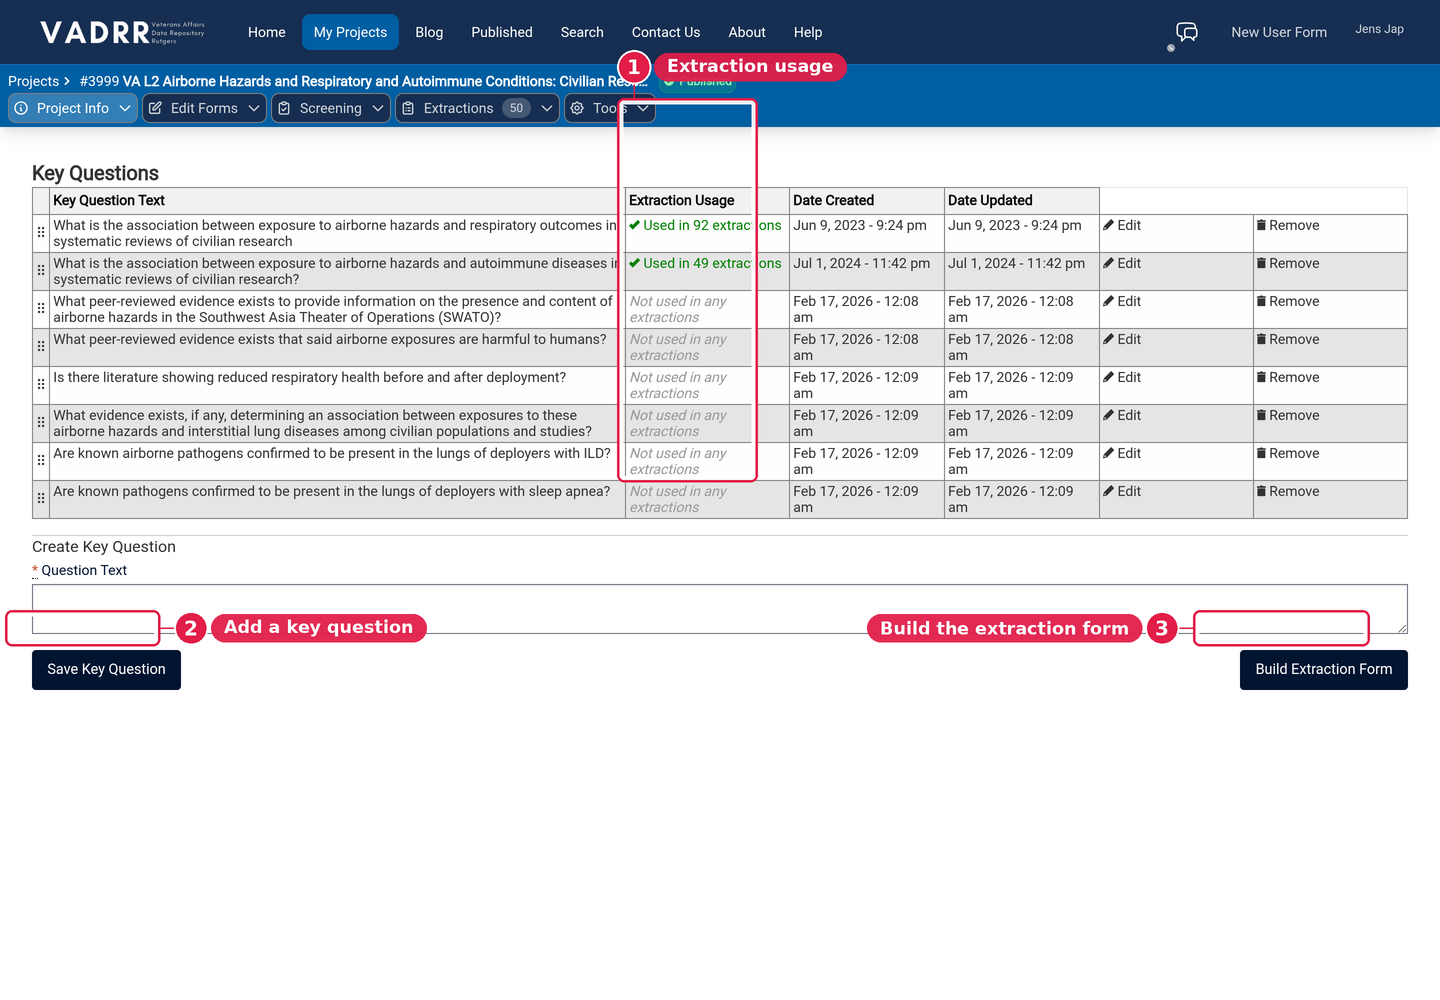Click 'Used in 49 extractions' text

(x=705, y=263)
